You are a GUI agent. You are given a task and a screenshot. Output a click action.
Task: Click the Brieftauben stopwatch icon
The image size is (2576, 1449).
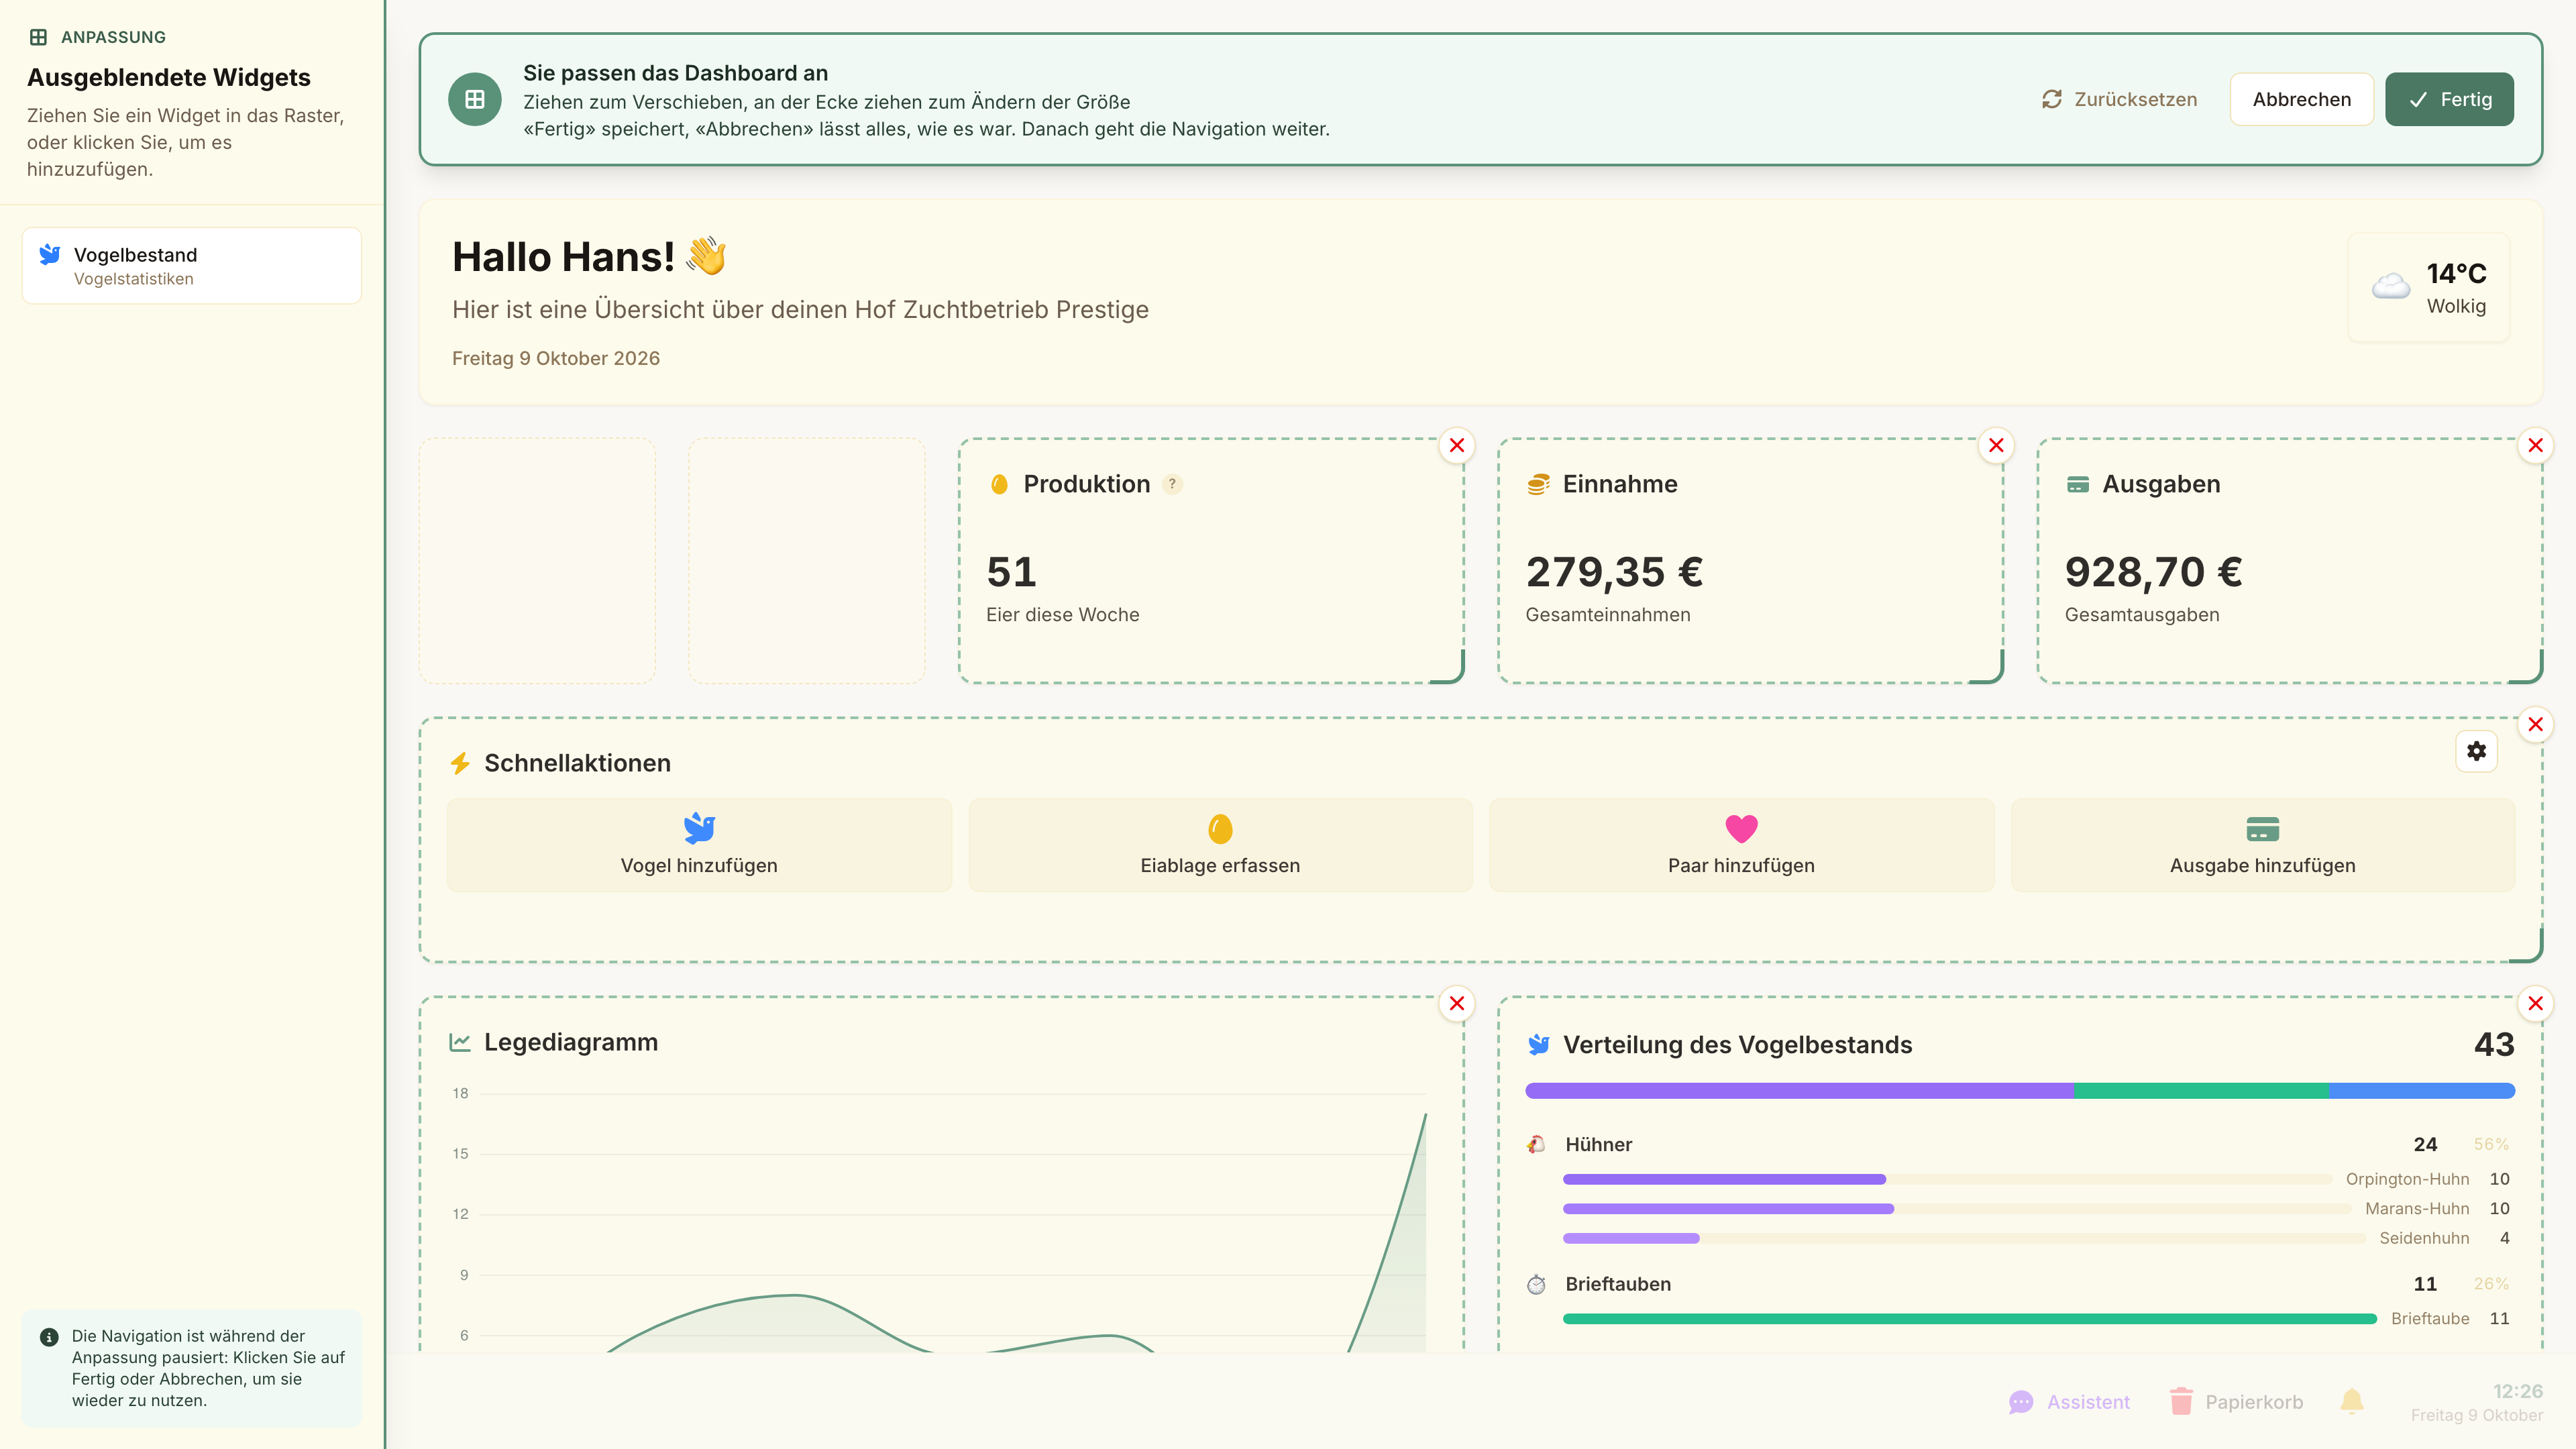[x=1536, y=1284]
